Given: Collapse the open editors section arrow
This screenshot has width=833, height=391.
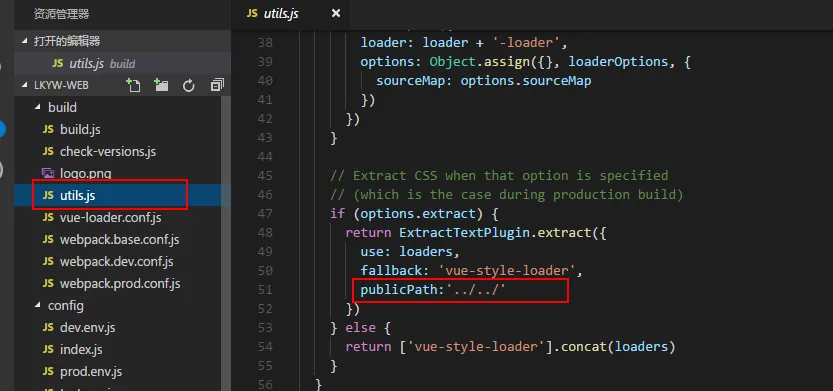Looking at the screenshot, I should (23, 41).
